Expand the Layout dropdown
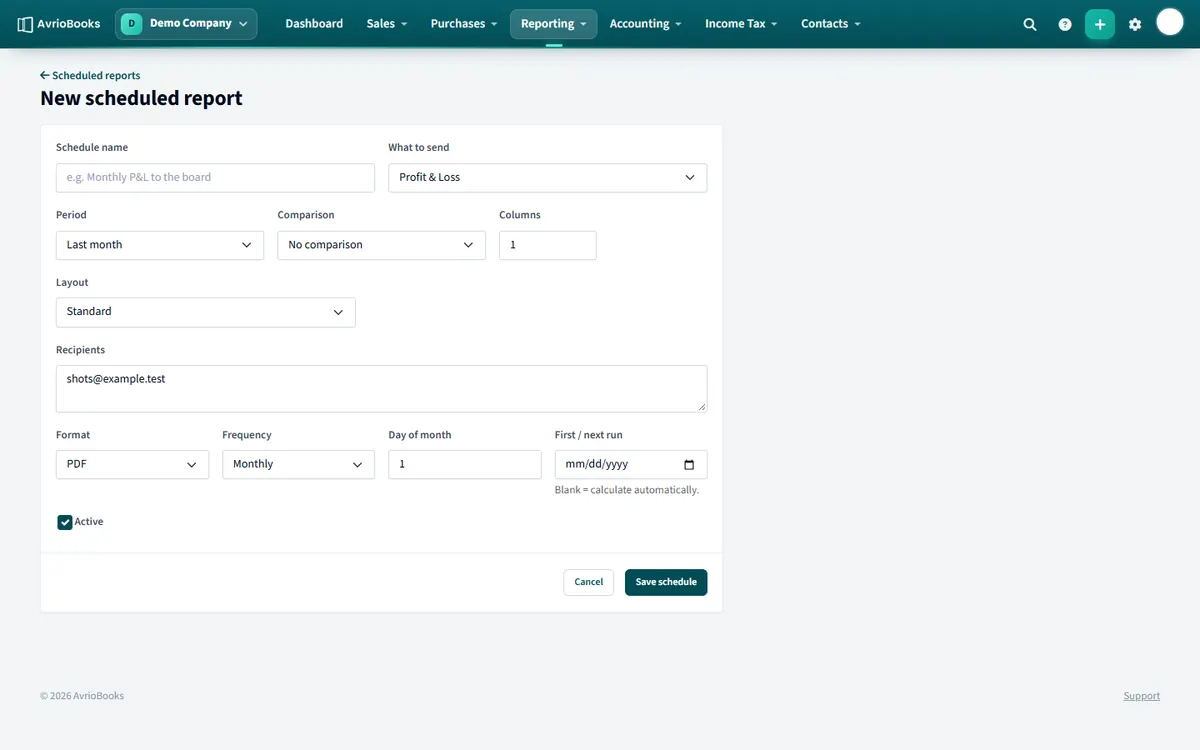 (x=206, y=312)
